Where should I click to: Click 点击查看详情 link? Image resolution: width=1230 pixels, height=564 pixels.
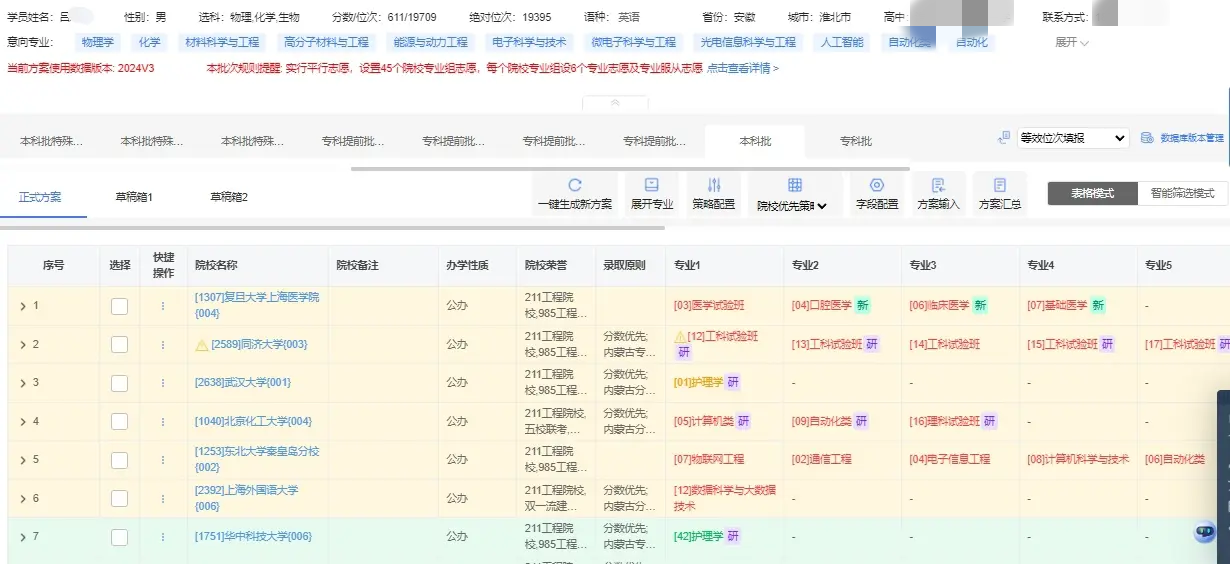(x=742, y=68)
